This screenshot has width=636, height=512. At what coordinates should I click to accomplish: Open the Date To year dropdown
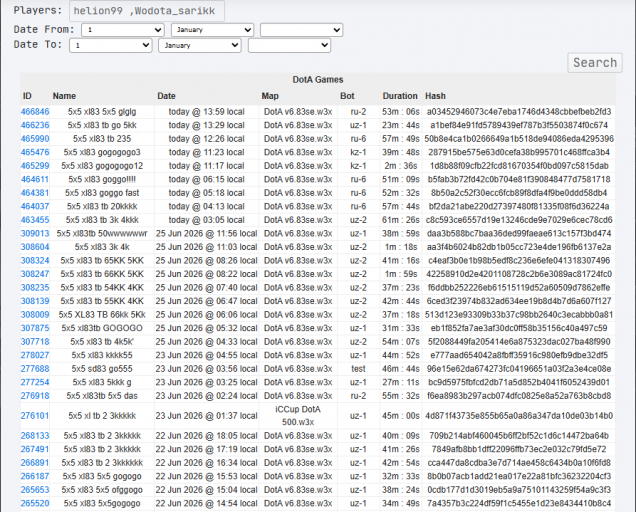289,45
